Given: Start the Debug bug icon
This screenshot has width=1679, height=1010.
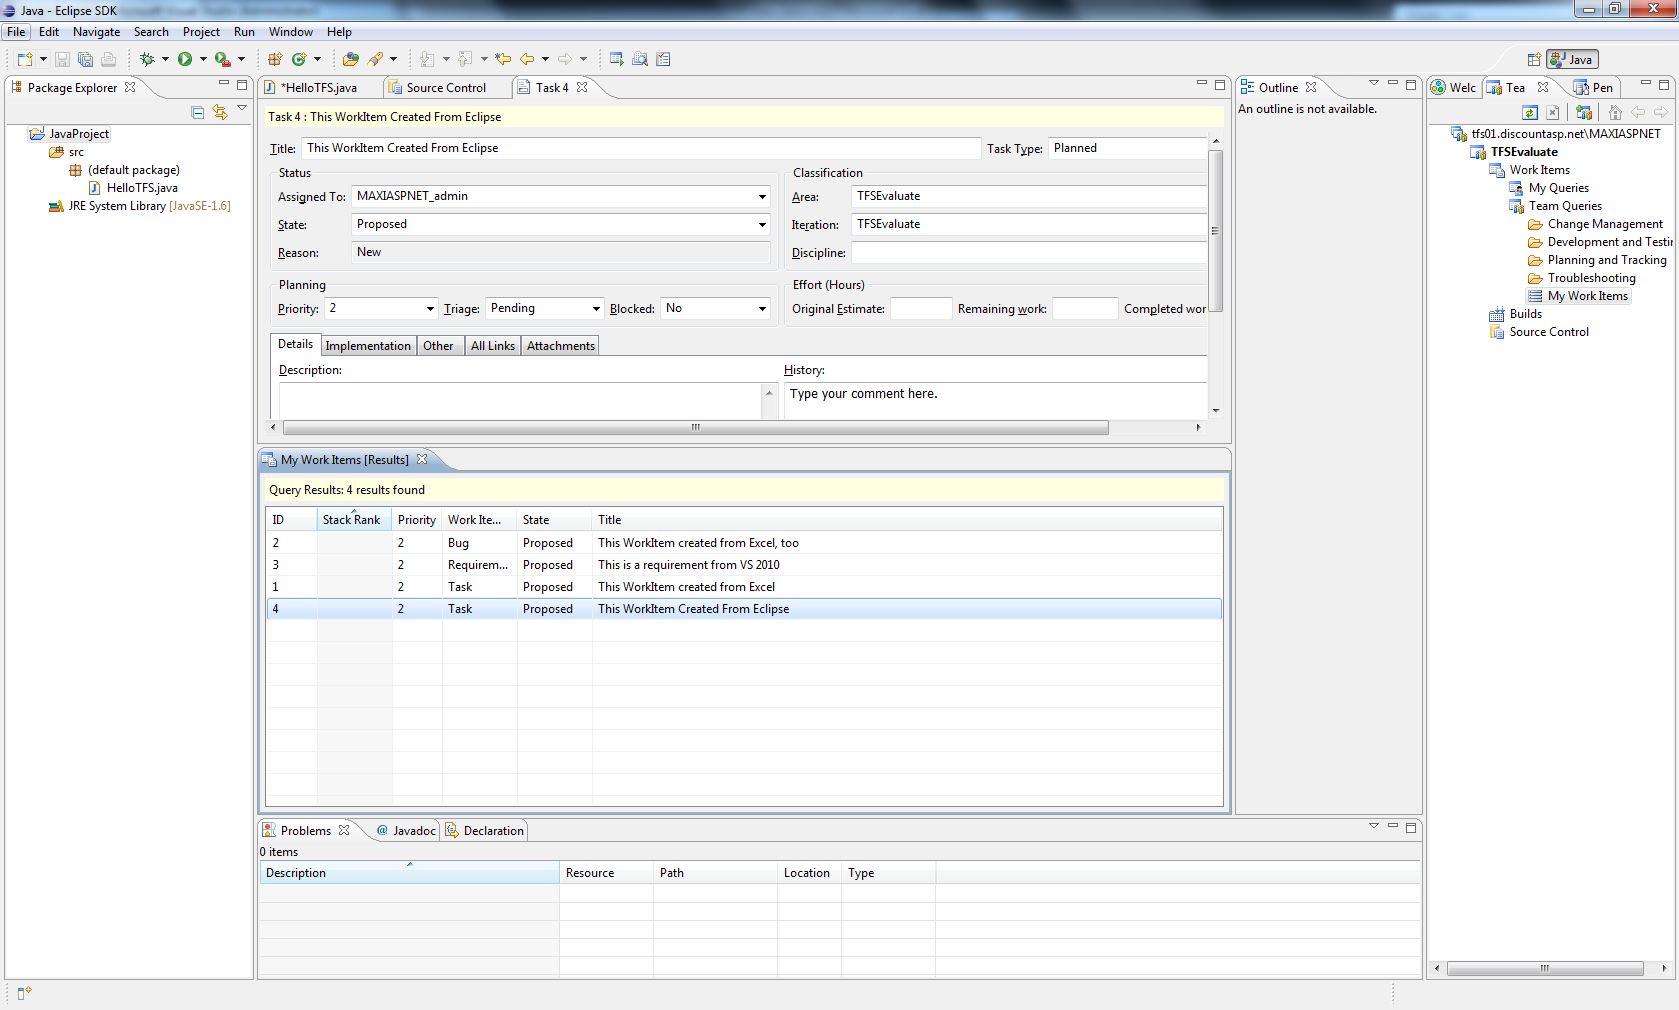Looking at the screenshot, I should [x=147, y=59].
